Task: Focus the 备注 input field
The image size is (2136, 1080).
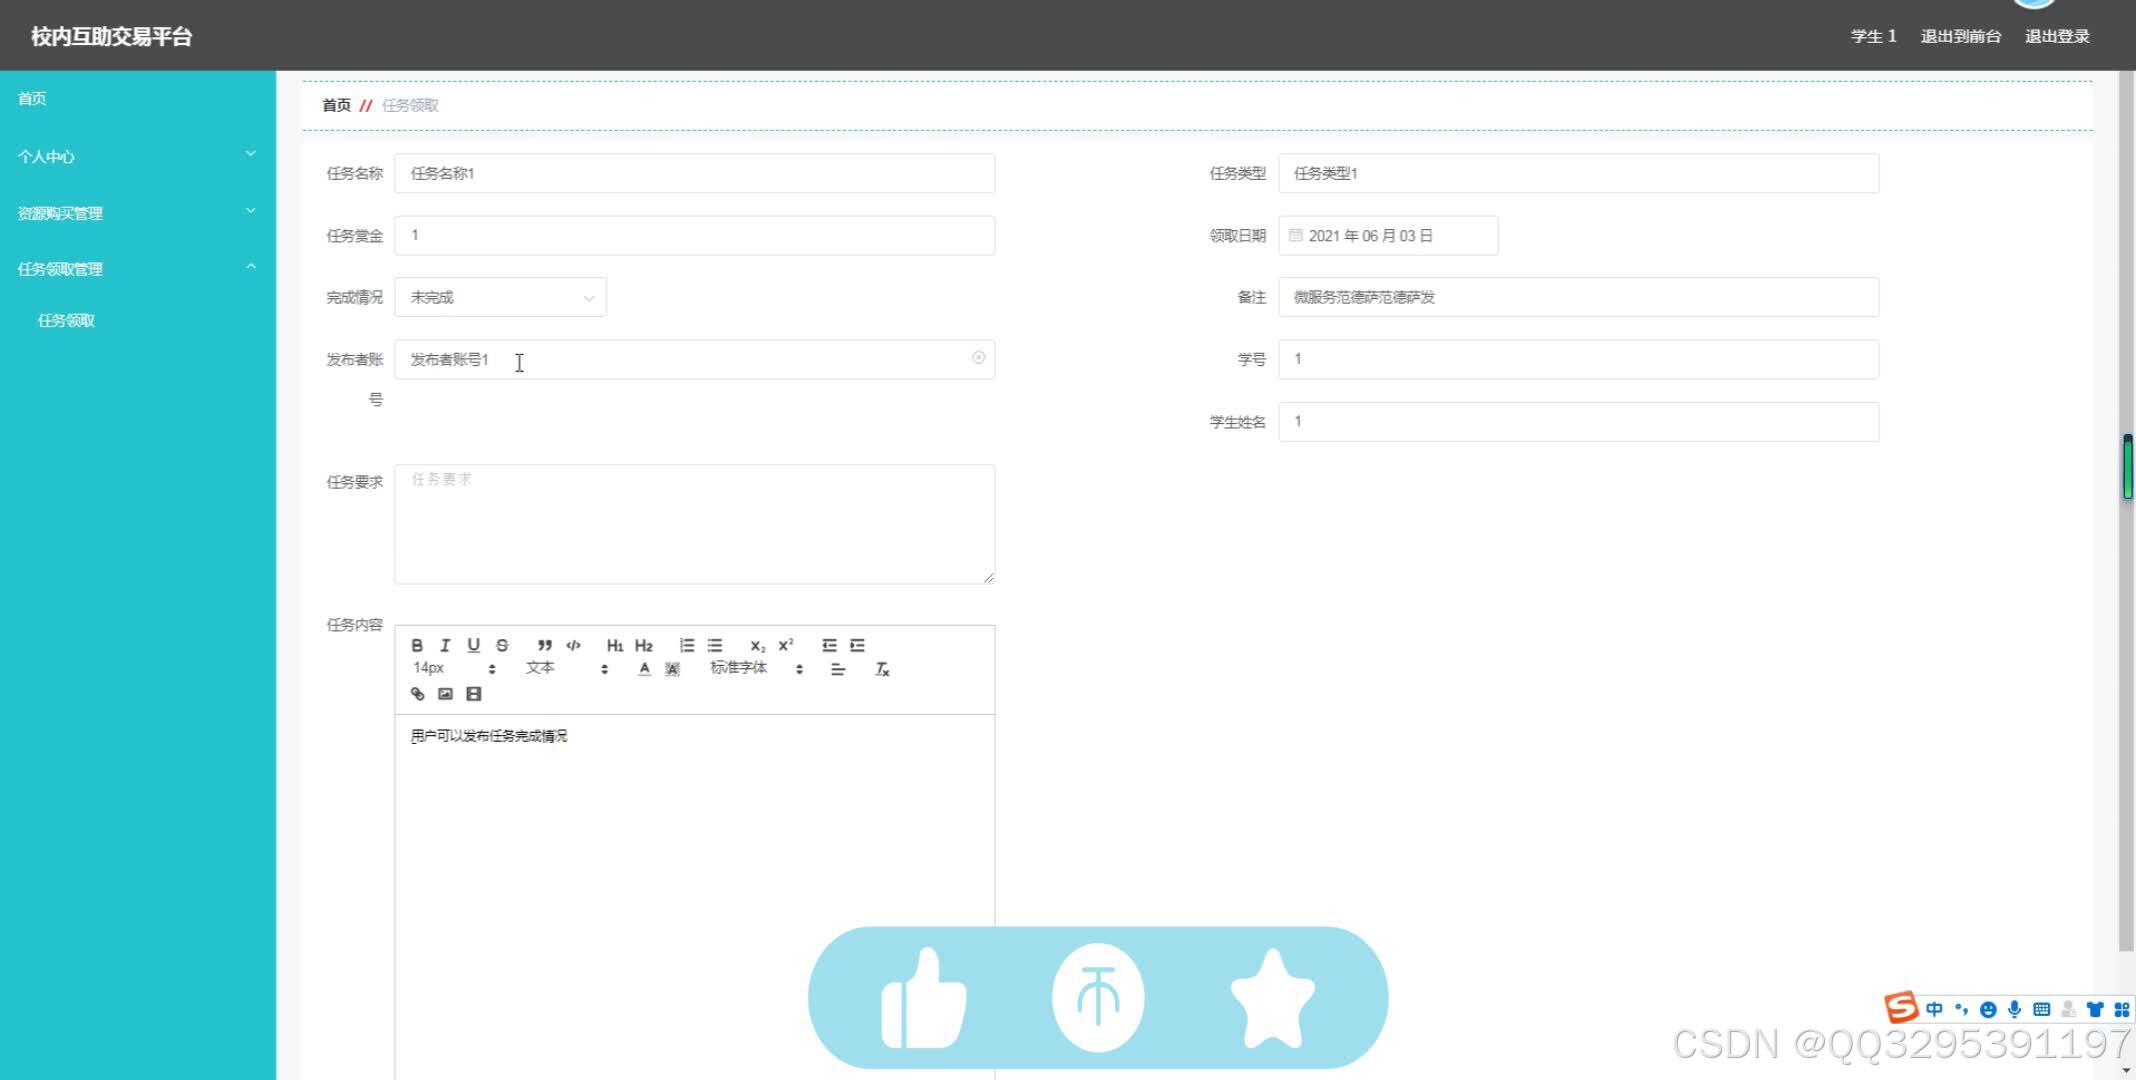Action: tap(1578, 297)
